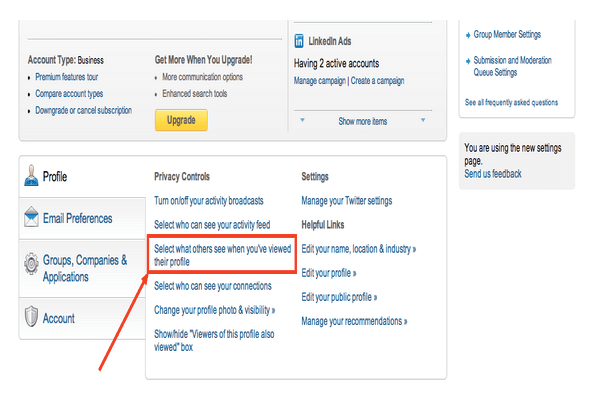Select what others see when you've viewed their profile
607x407 pixels.
(222, 255)
